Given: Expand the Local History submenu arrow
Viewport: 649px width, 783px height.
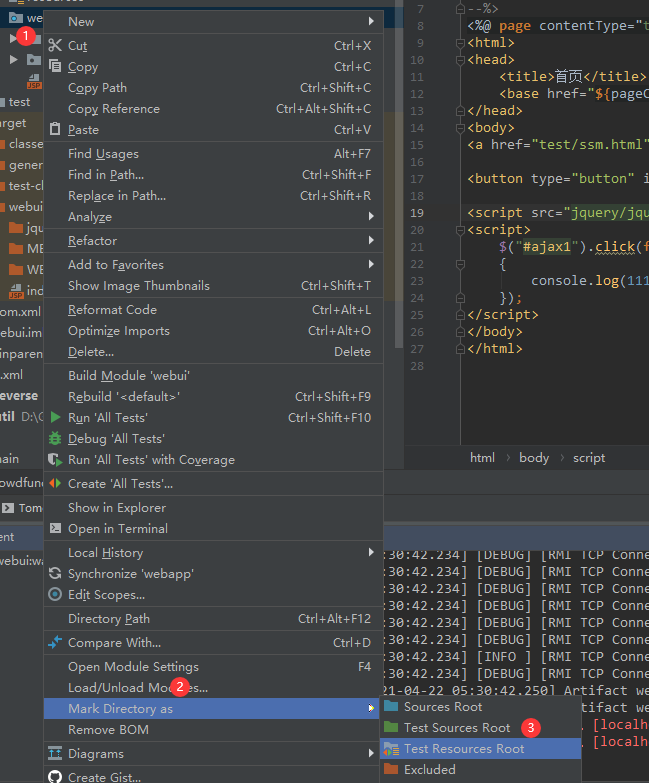Looking at the screenshot, I should click(371, 552).
